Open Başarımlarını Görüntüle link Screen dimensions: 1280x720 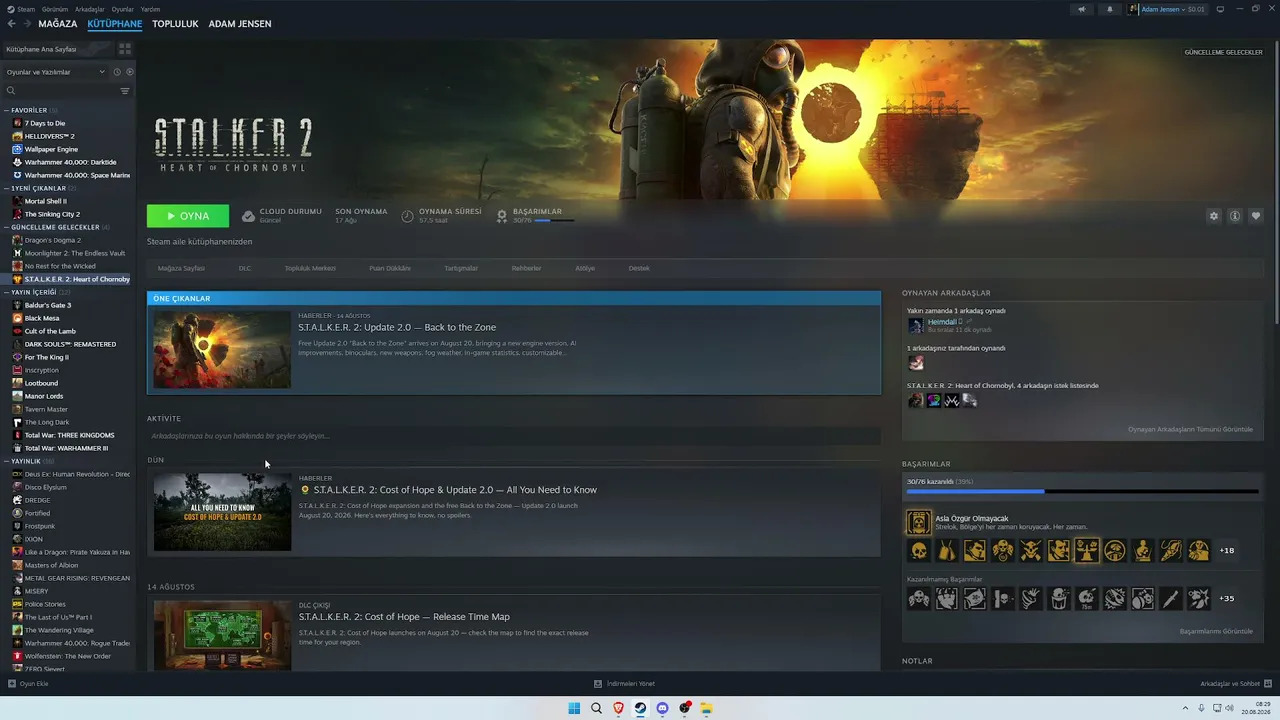coord(1216,631)
